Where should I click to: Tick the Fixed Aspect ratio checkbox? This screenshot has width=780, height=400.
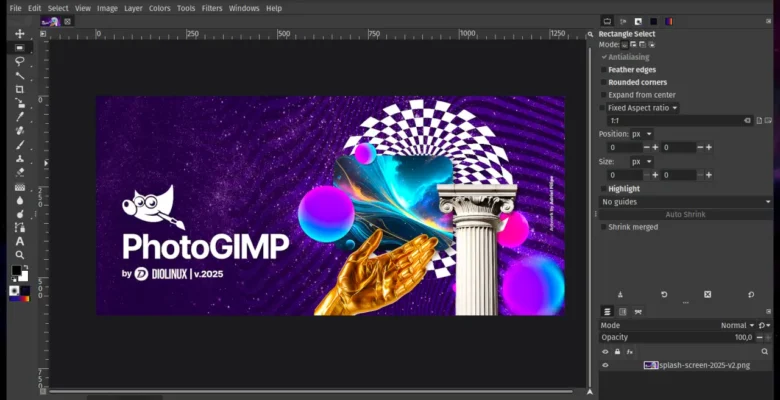602,108
